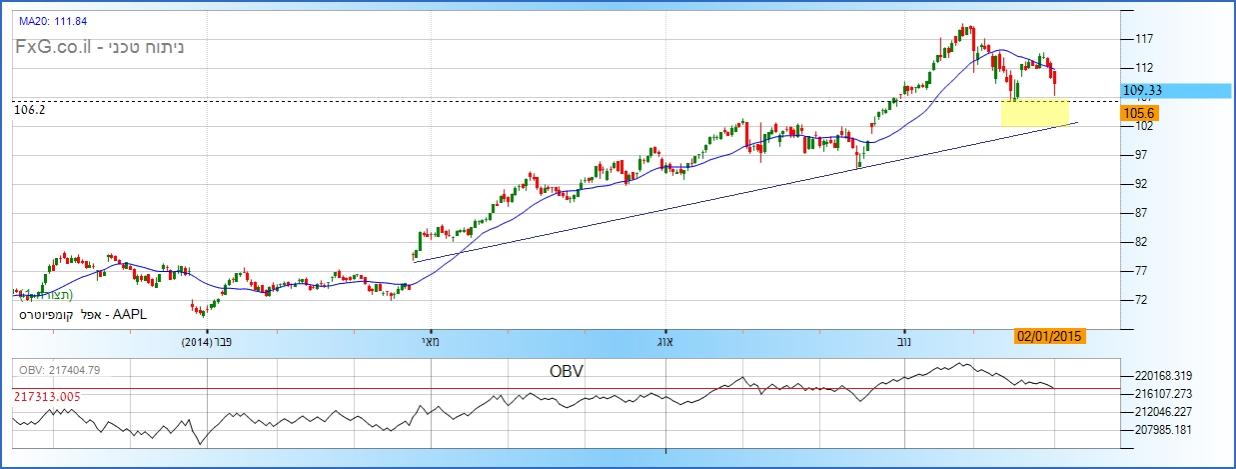Click the אוג month label on time axis
1236x469 pixels.
coord(666,342)
